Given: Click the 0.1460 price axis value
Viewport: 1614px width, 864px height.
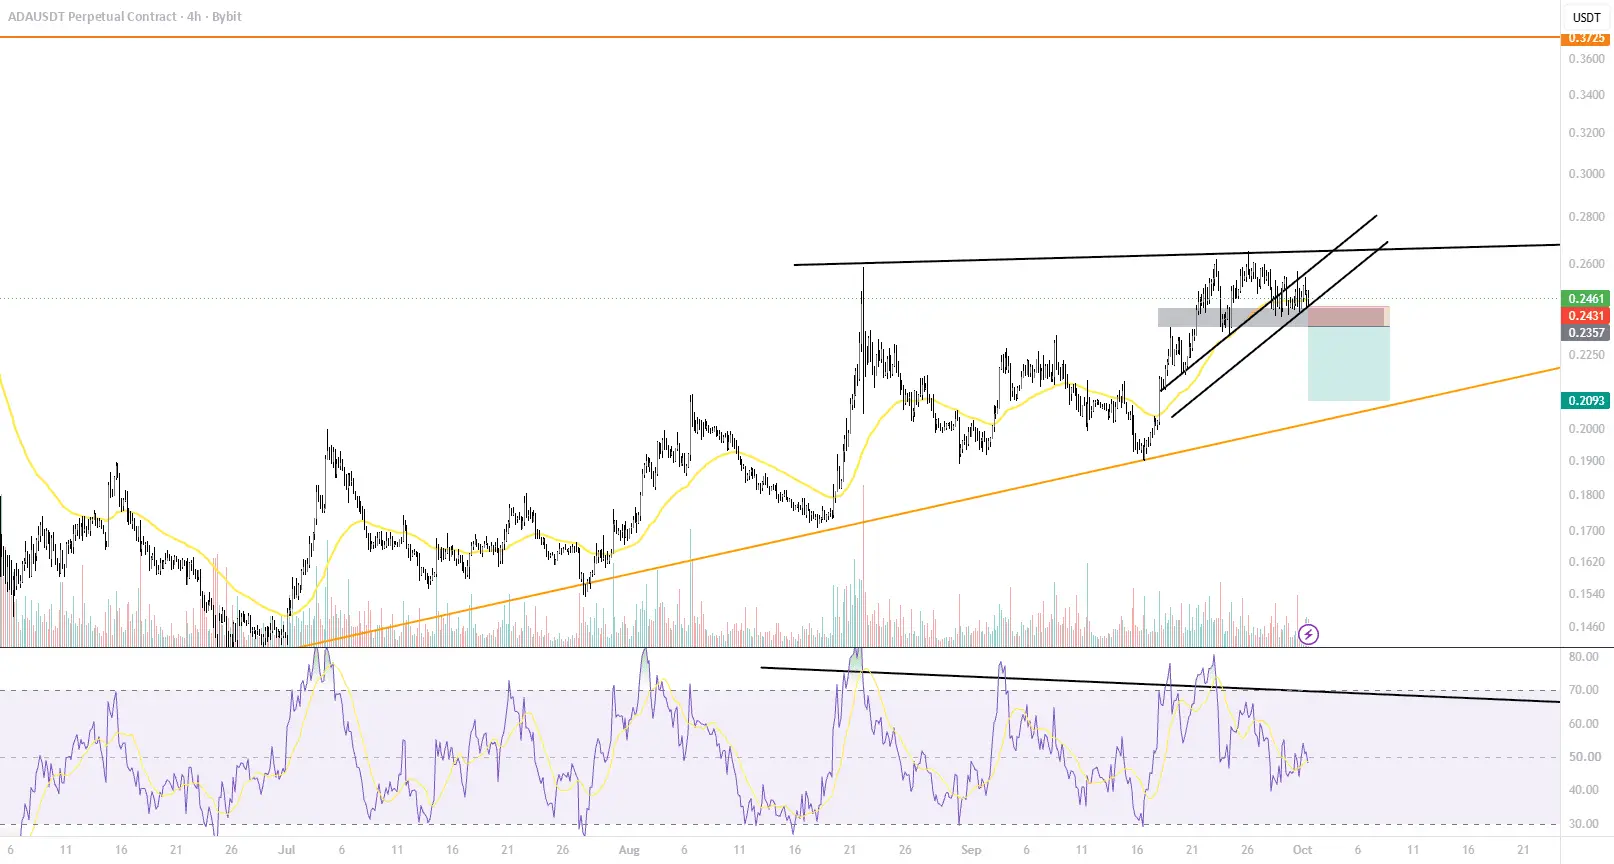Looking at the screenshot, I should (x=1586, y=626).
